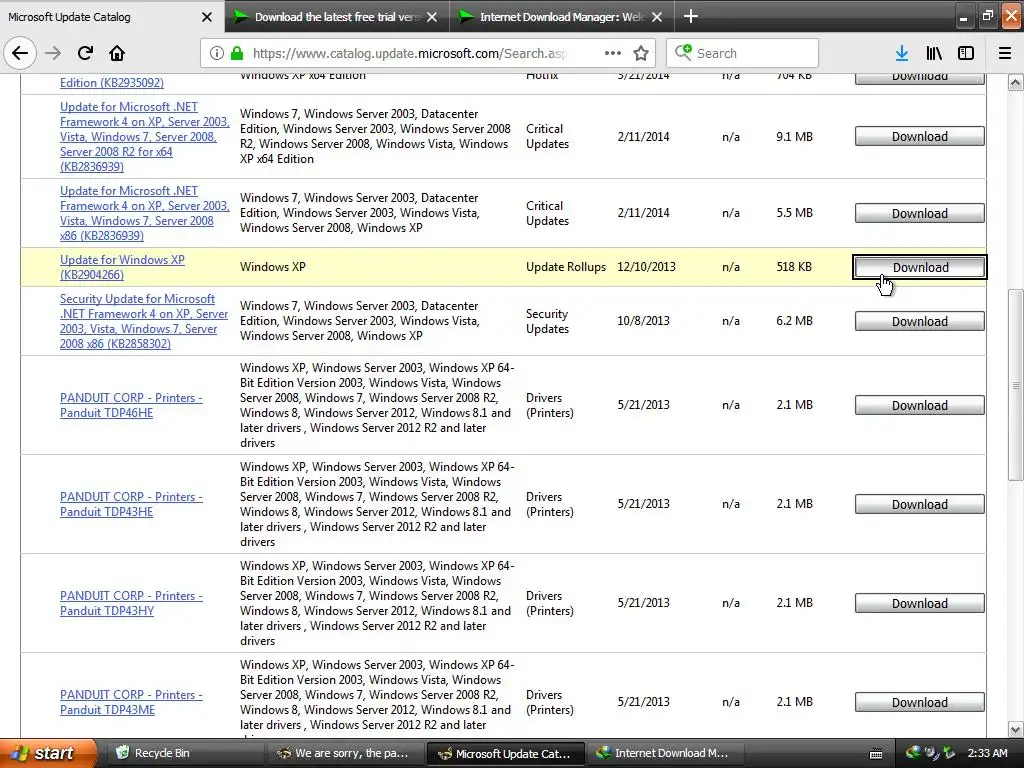Open Panduit TDP43HY printer link
Viewport: 1024px width, 768px height.
(131, 603)
